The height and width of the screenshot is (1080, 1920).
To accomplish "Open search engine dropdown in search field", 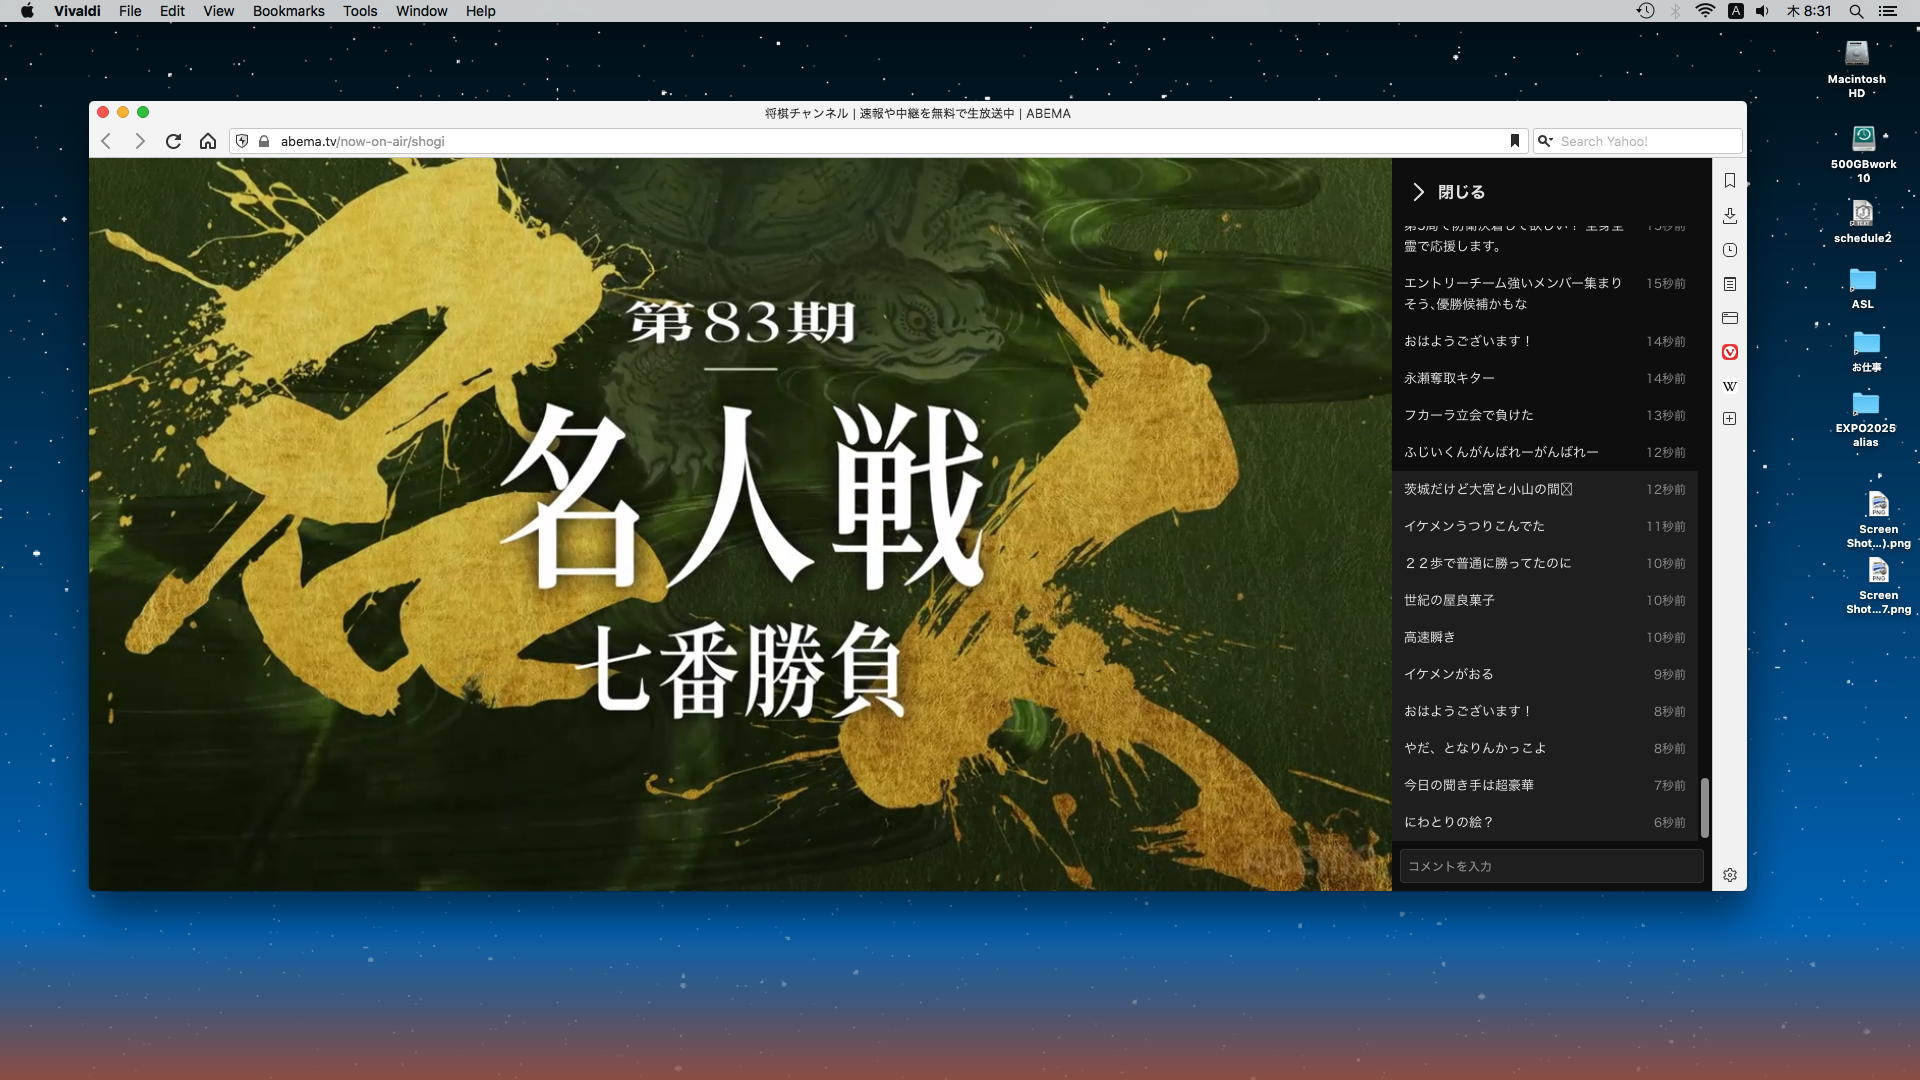I will (x=1545, y=141).
